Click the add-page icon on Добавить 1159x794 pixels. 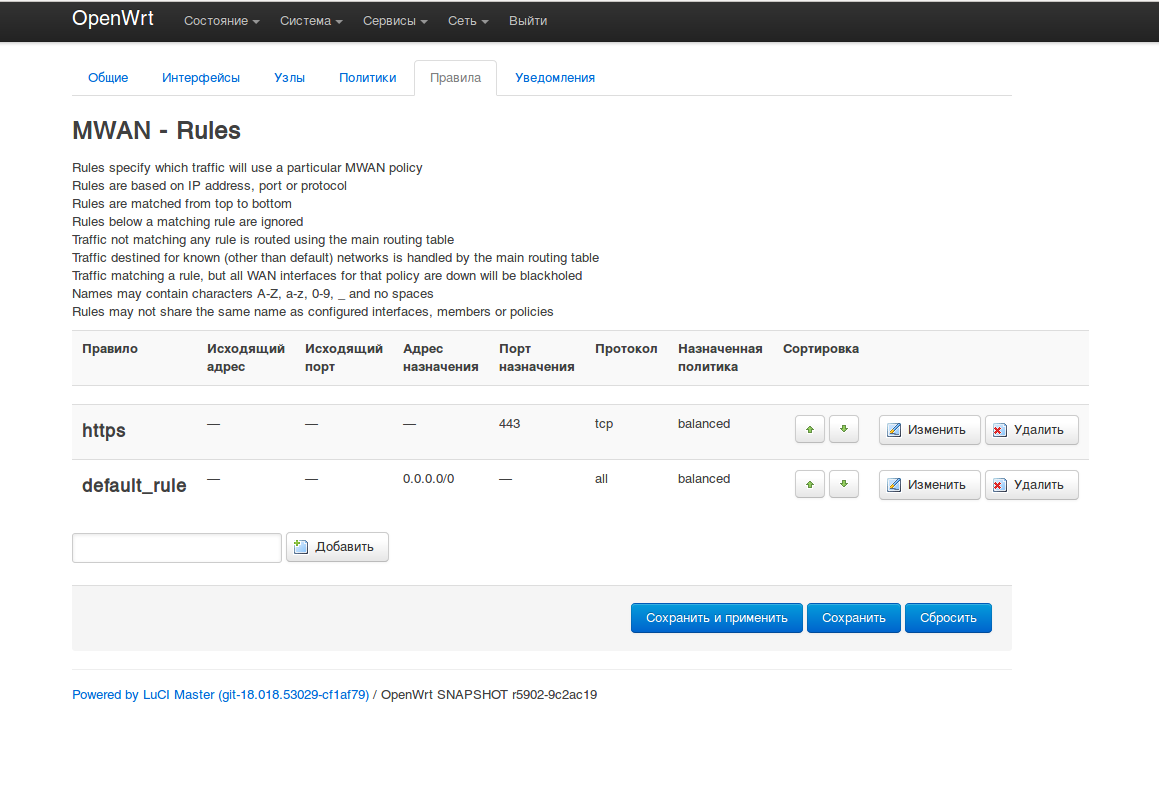(x=300, y=546)
